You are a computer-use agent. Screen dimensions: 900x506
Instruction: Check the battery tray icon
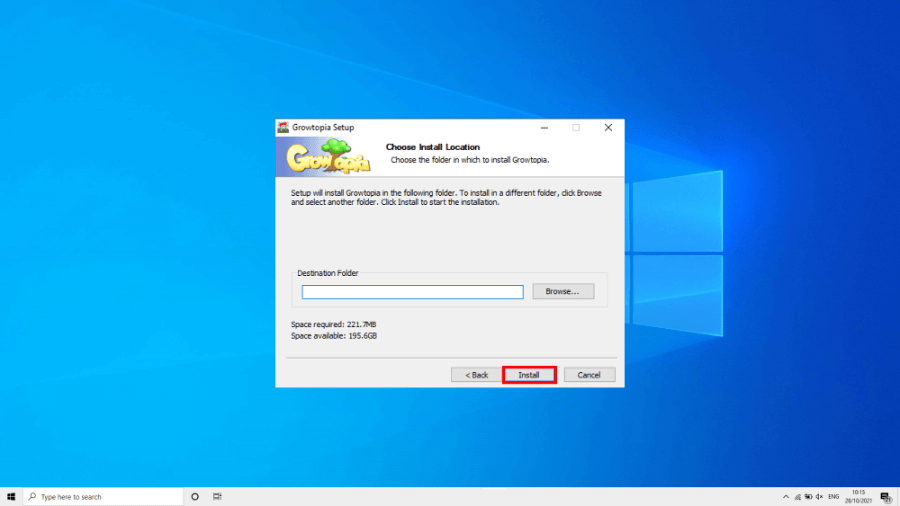(808, 497)
